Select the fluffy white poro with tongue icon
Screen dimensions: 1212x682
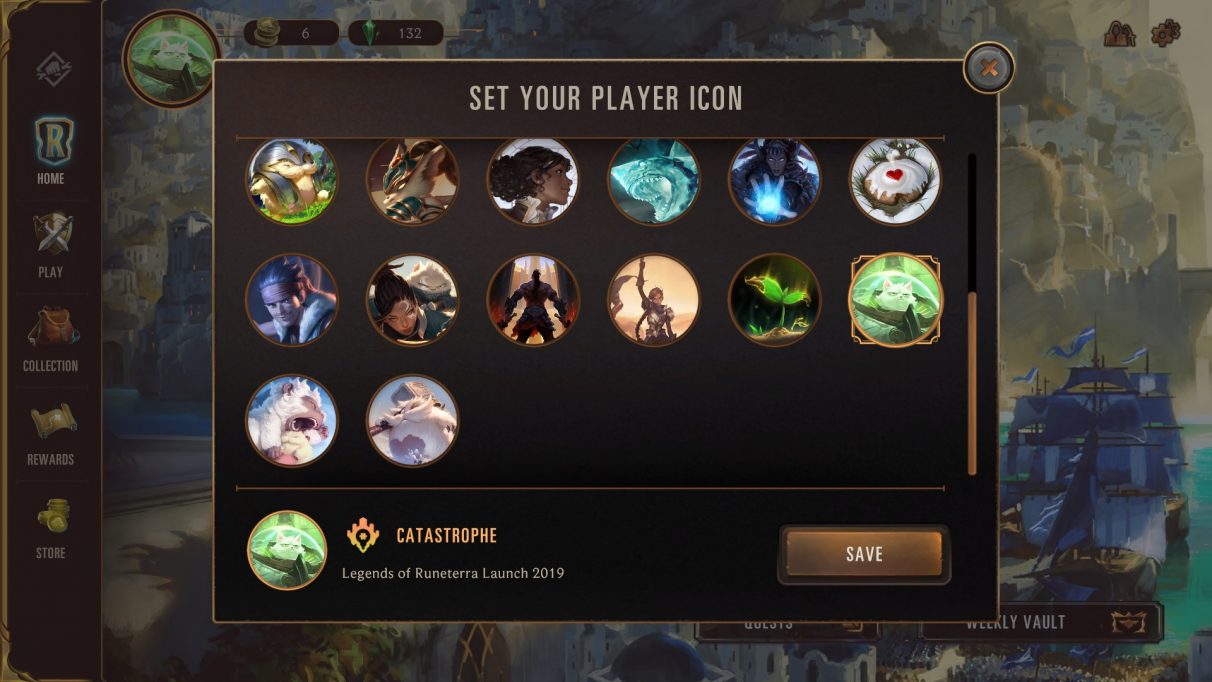[x=292, y=421]
